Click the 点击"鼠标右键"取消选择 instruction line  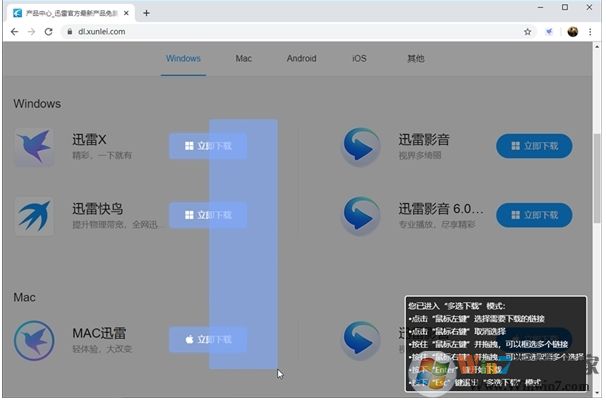coord(457,332)
